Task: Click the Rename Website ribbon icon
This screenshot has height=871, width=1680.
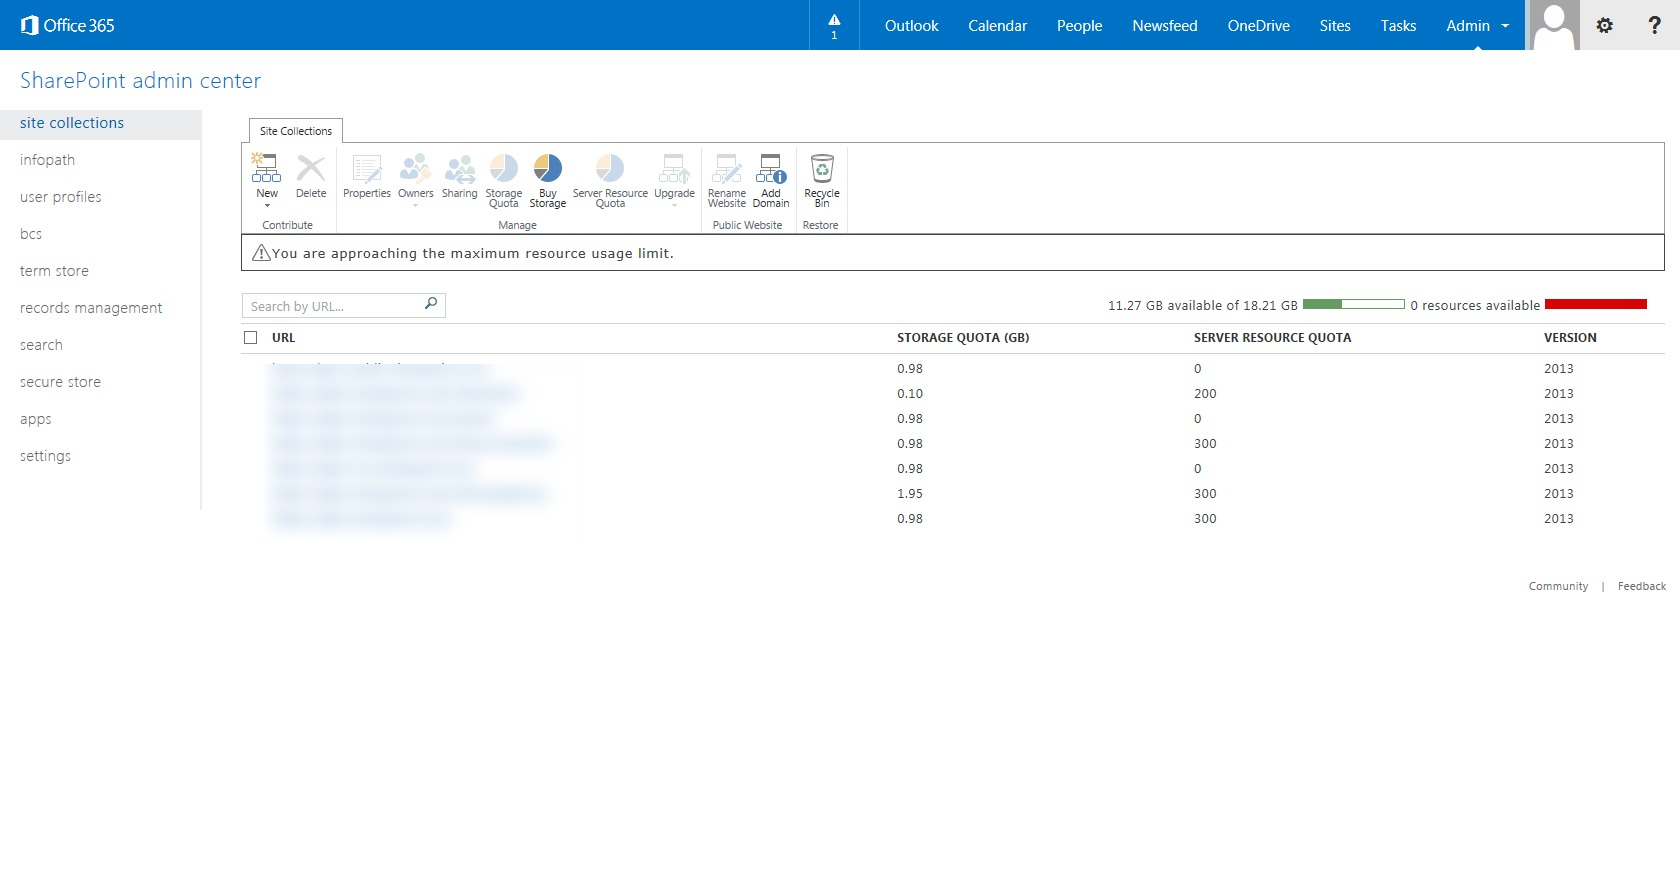Action: [727, 168]
